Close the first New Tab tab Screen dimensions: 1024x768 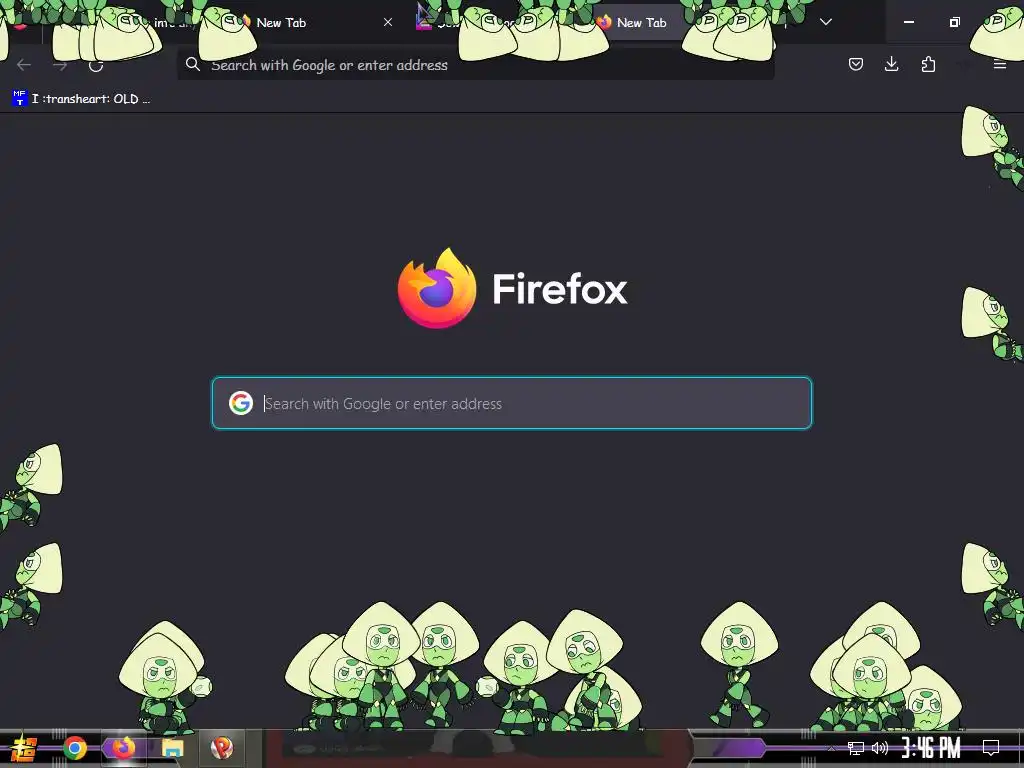pyautogui.click(x=388, y=22)
